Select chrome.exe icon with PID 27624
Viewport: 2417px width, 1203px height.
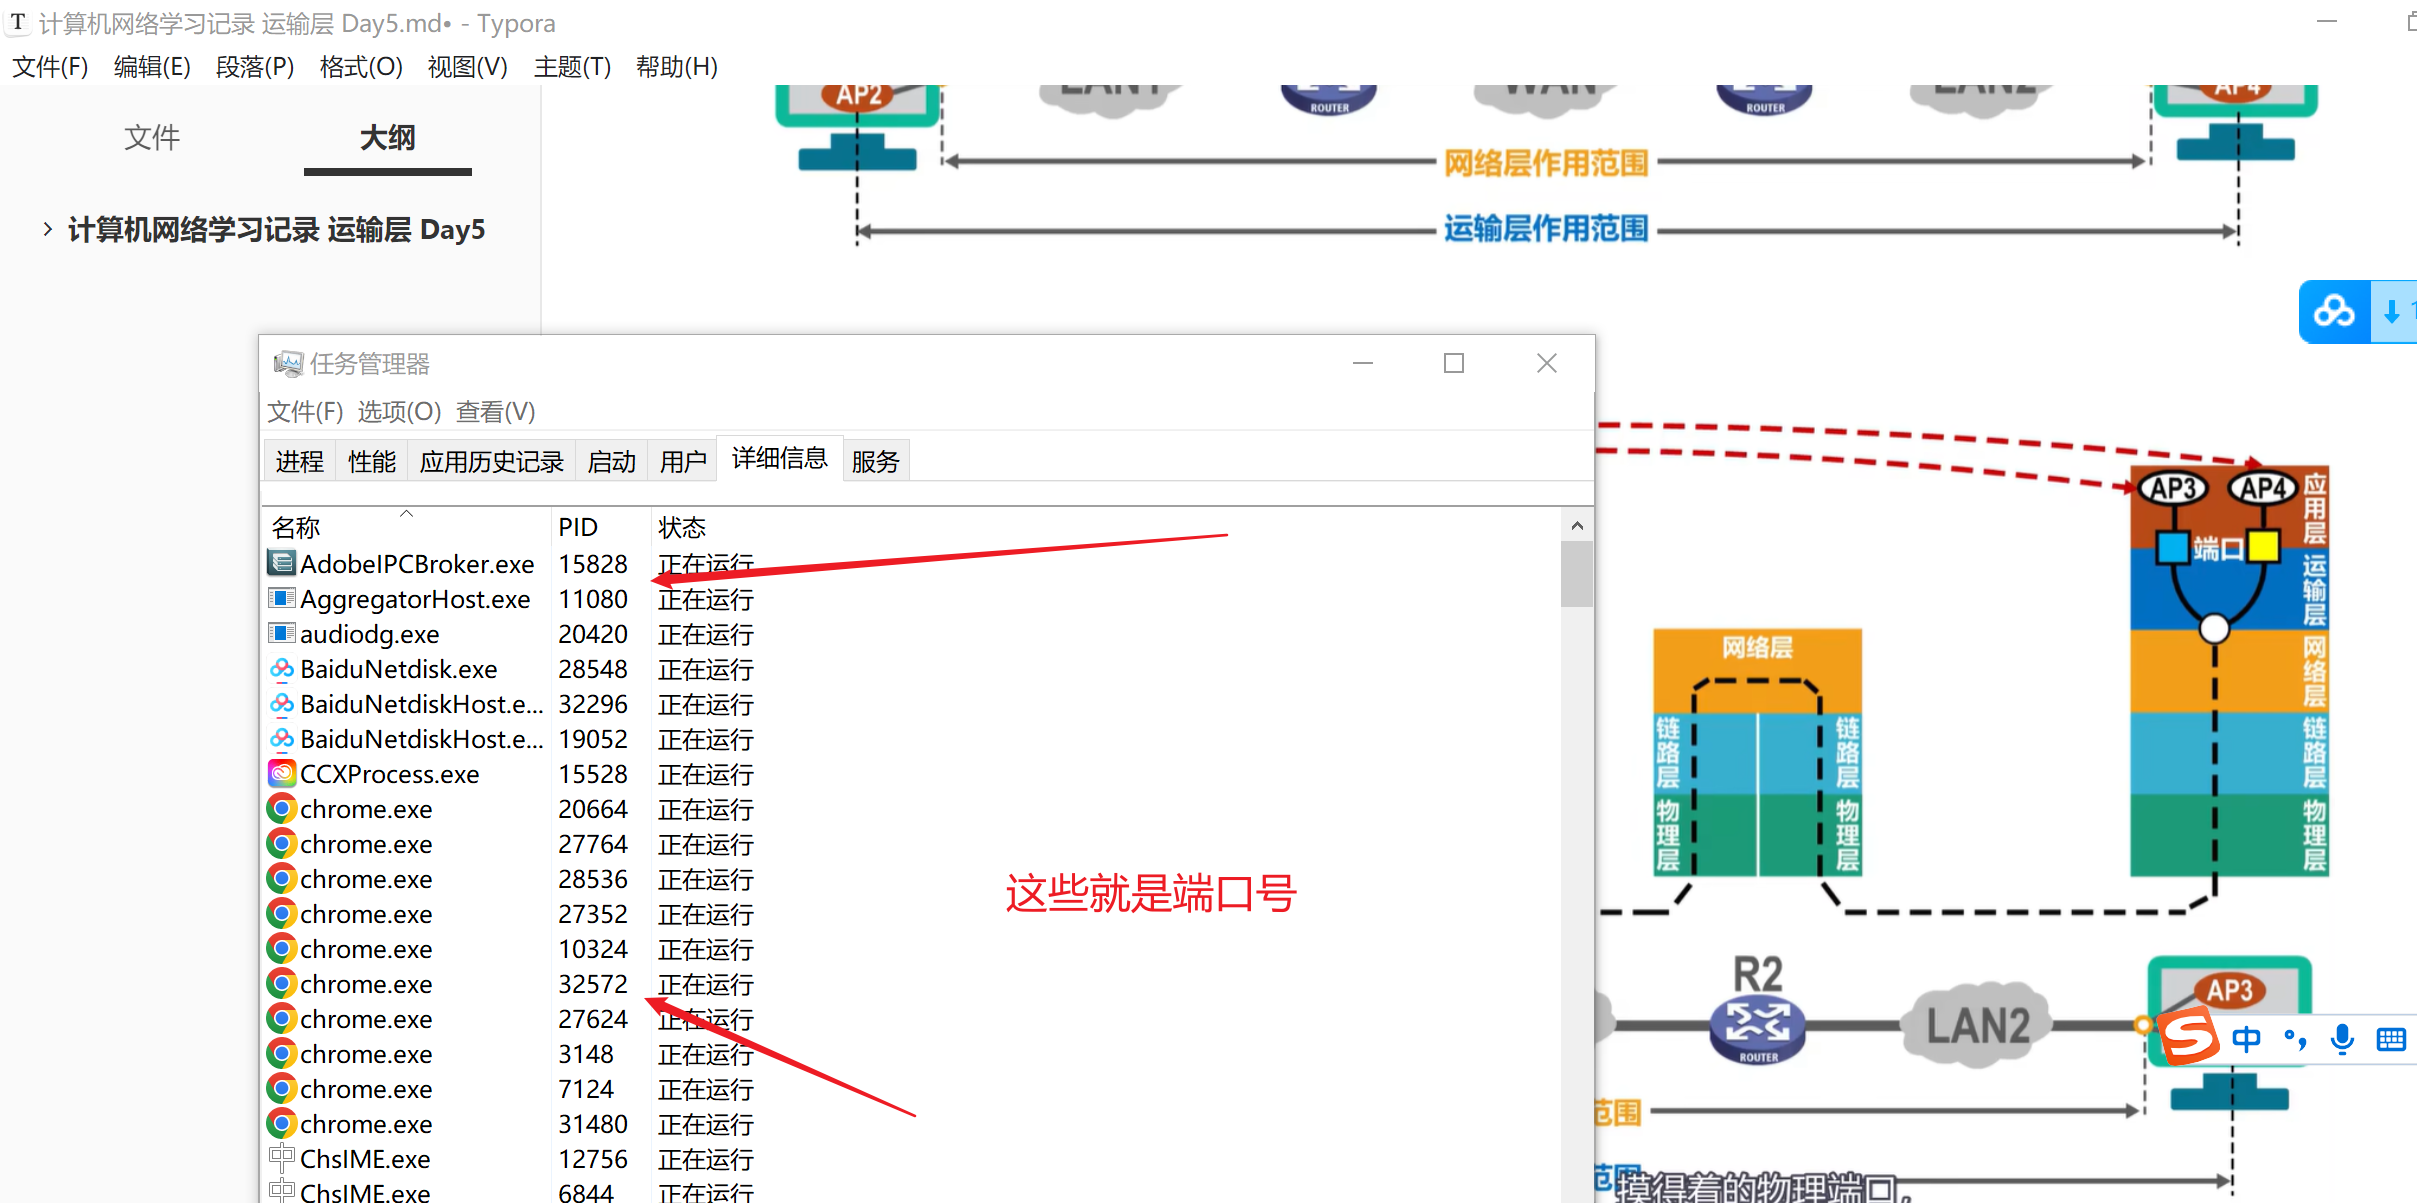pyautogui.click(x=282, y=1018)
